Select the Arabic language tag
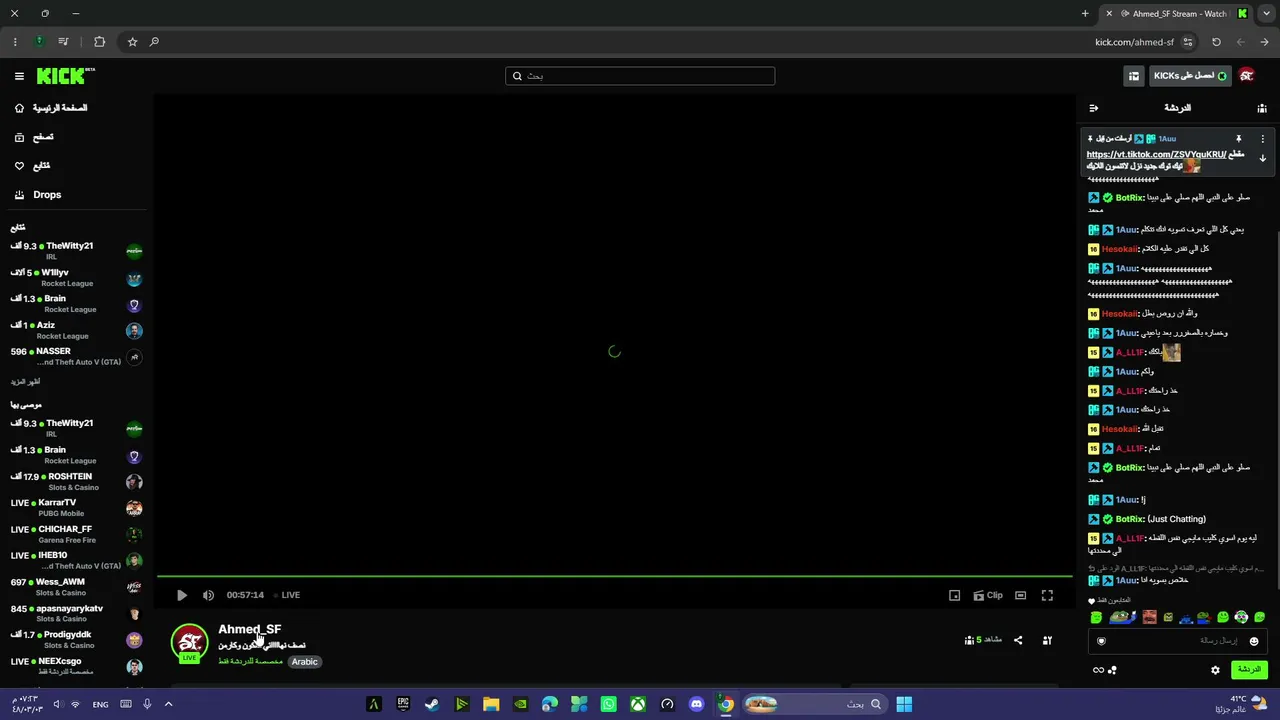 click(305, 661)
